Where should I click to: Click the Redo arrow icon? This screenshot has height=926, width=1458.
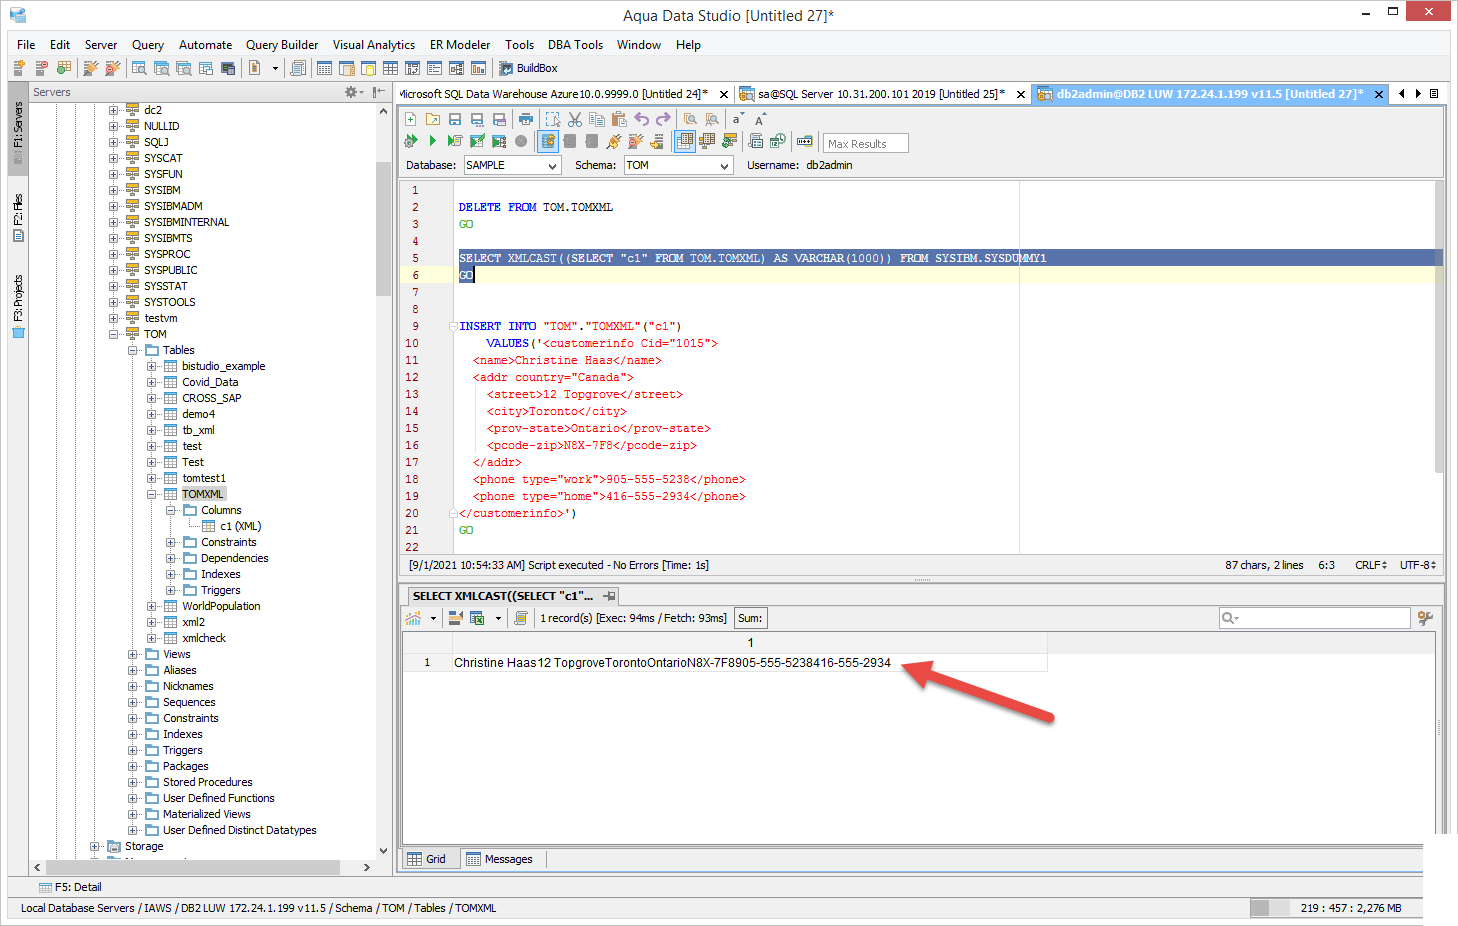[x=664, y=119]
